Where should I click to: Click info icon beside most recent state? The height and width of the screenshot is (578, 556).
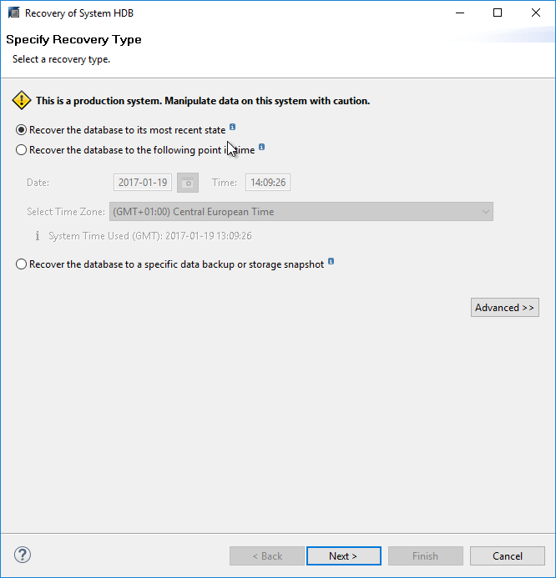click(x=232, y=127)
